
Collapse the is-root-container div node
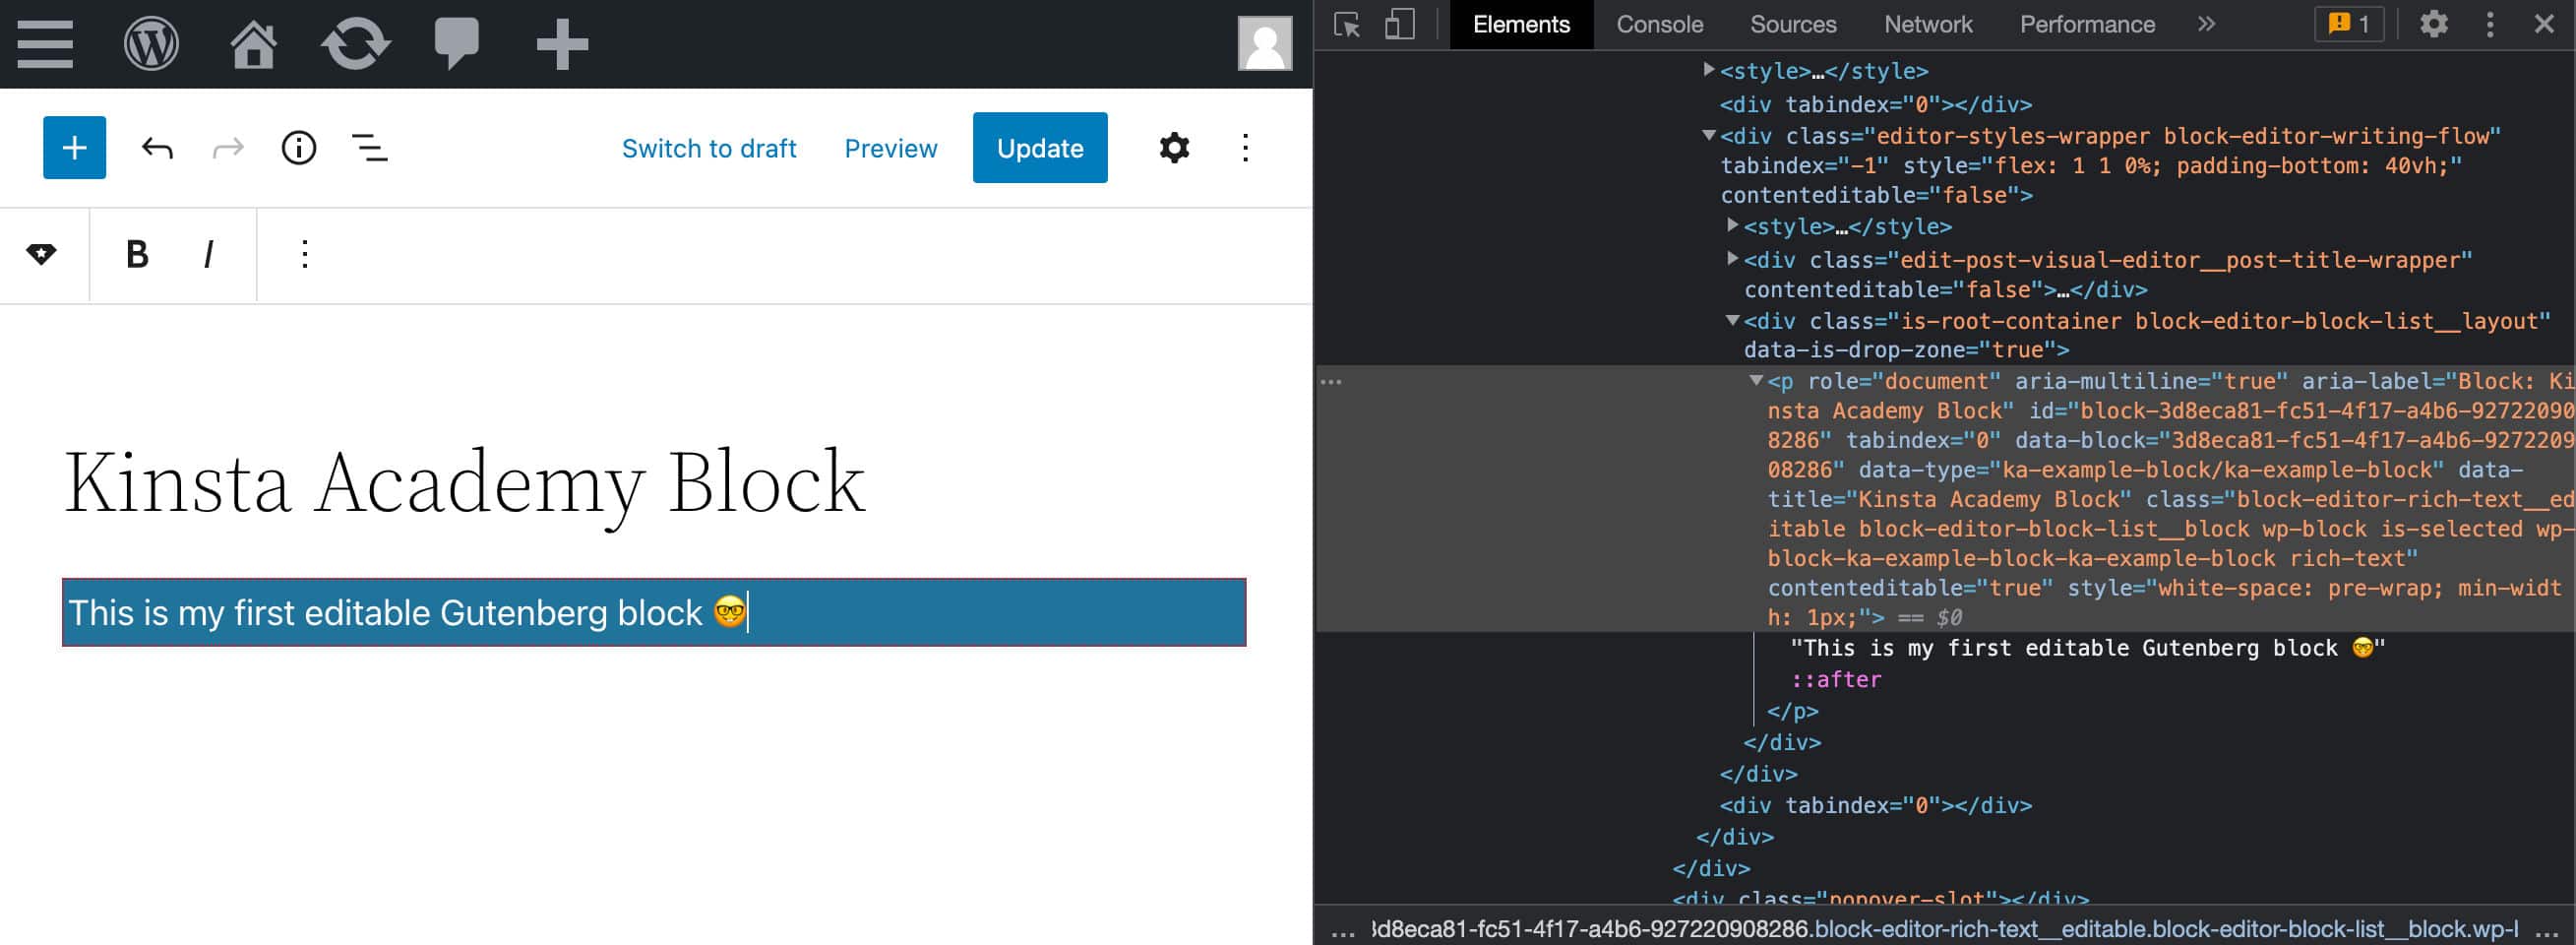[x=1732, y=320]
